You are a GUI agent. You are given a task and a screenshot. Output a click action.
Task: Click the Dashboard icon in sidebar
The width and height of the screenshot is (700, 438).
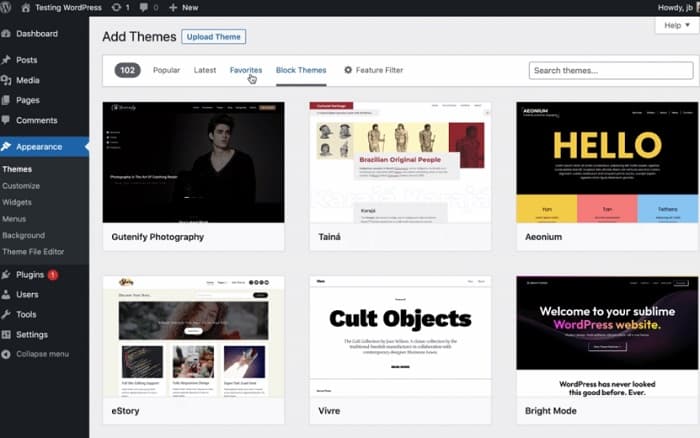click(6, 34)
